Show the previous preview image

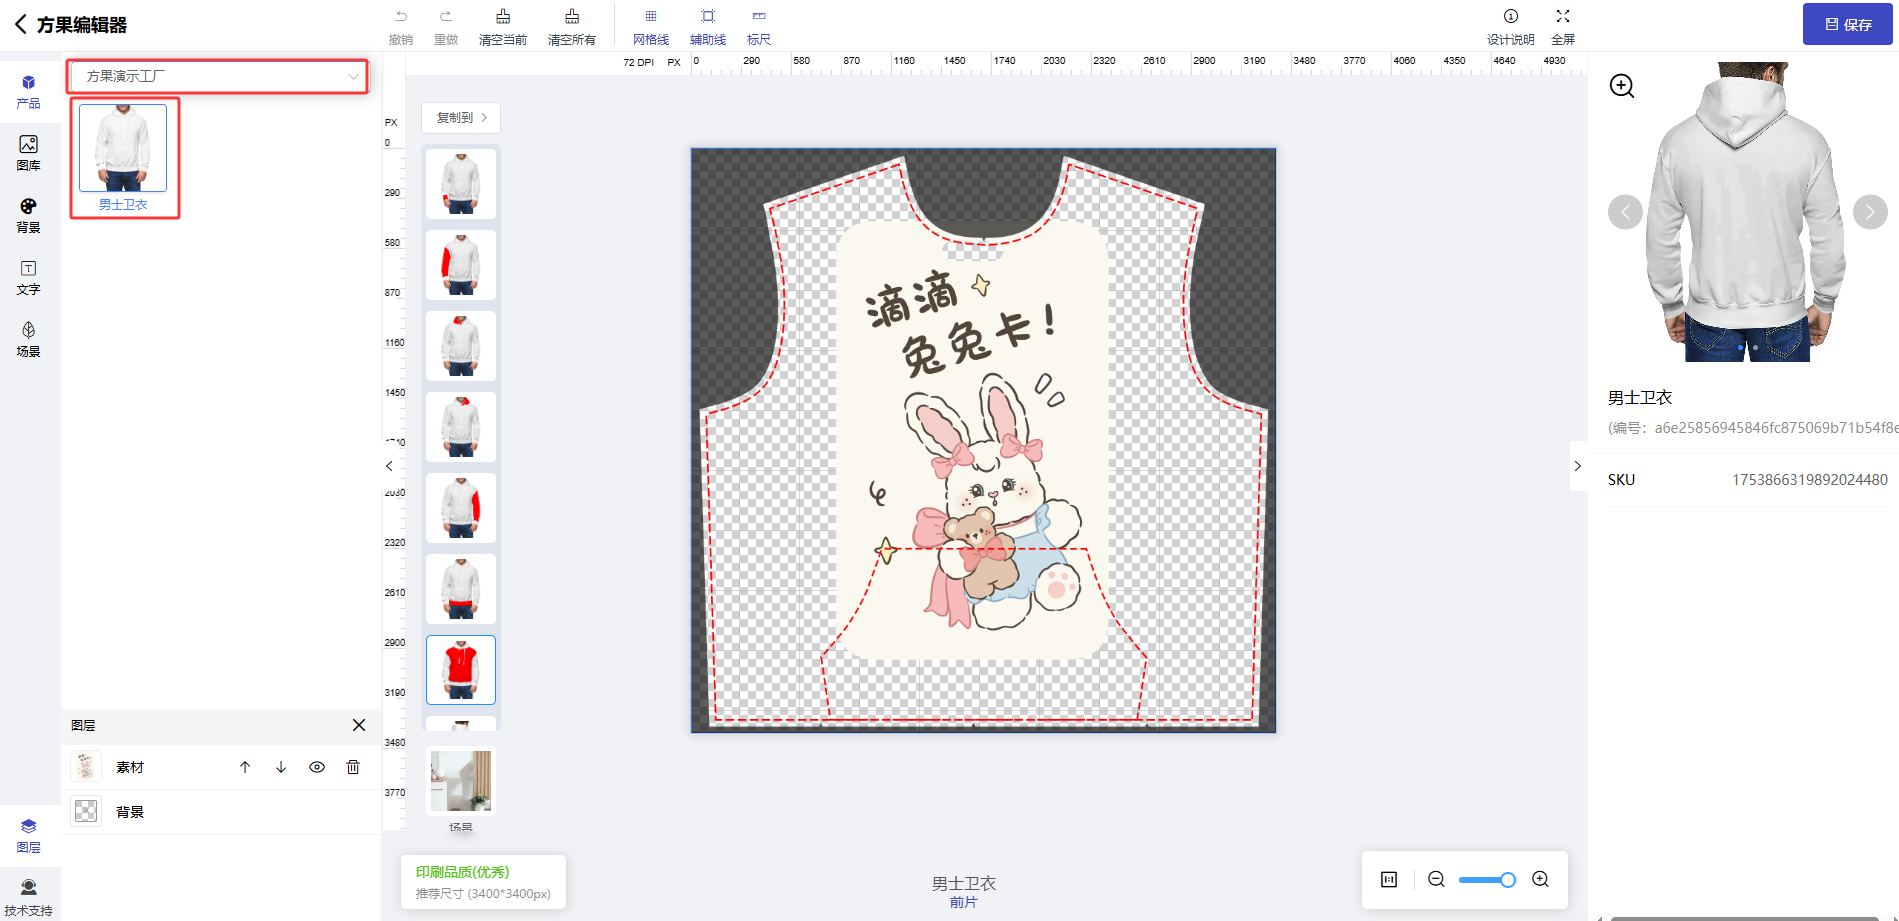(x=1625, y=212)
